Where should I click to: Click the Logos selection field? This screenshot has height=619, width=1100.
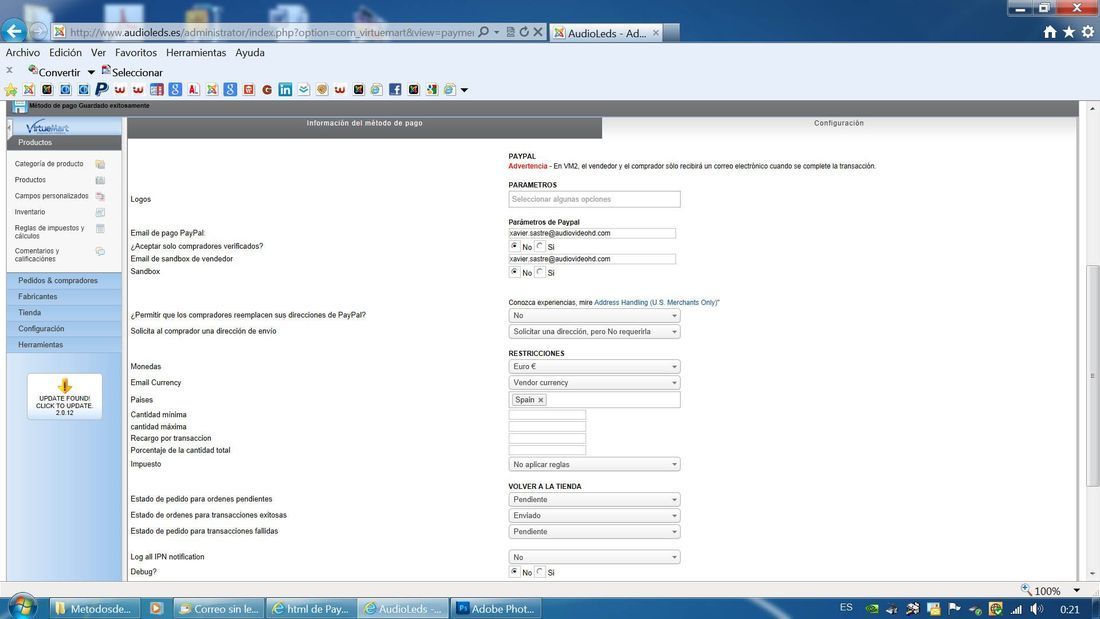594,199
